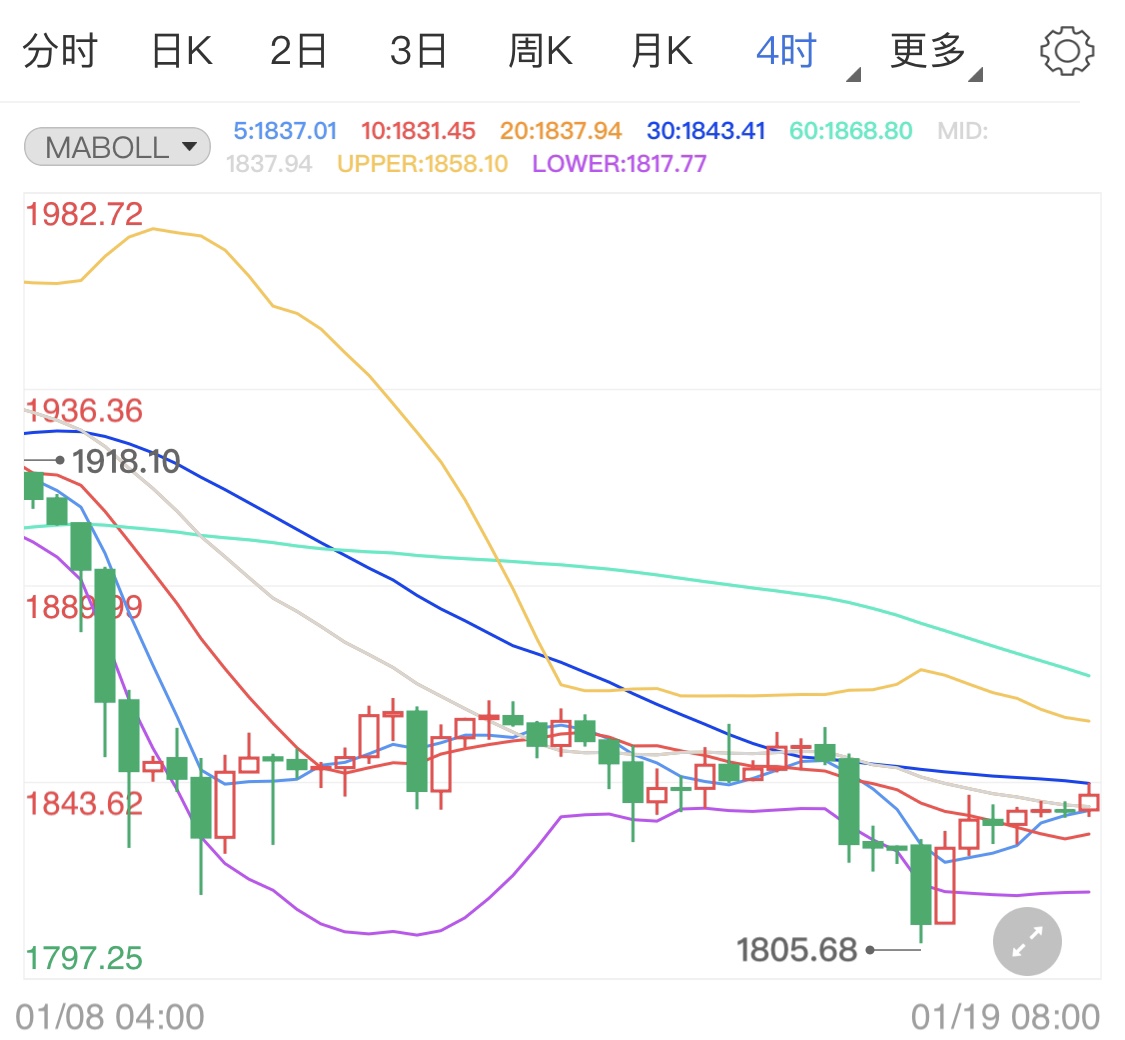This screenshot has width=1125, height=1040.
Task: Click the 30:1843.41 MA30 value
Action: tap(706, 131)
